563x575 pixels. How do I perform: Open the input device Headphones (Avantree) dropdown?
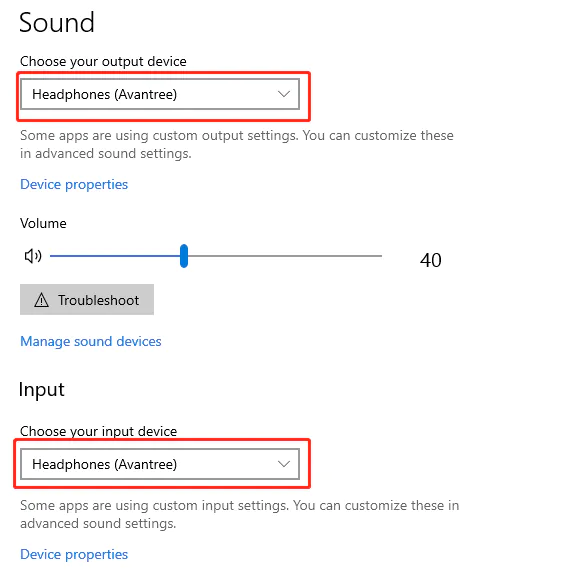(160, 464)
